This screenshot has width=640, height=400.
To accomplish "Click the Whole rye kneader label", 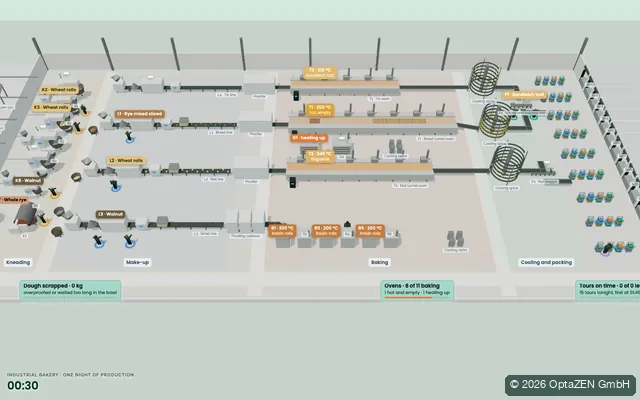I will [14, 200].
